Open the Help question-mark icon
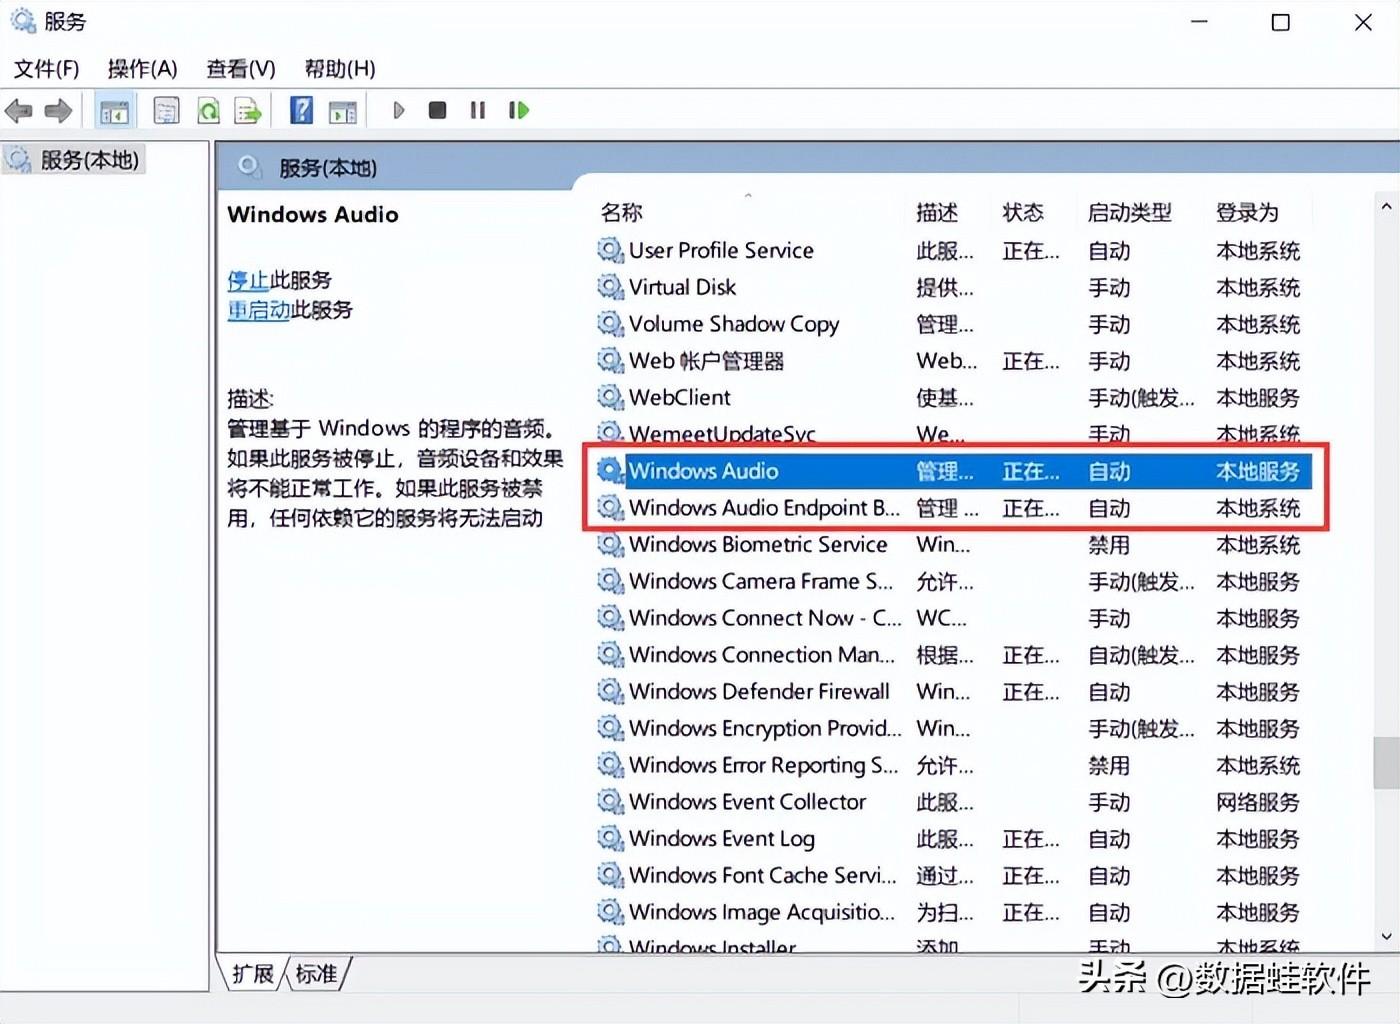Screen dimensions: 1400x1024 pyautogui.click(x=301, y=110)
